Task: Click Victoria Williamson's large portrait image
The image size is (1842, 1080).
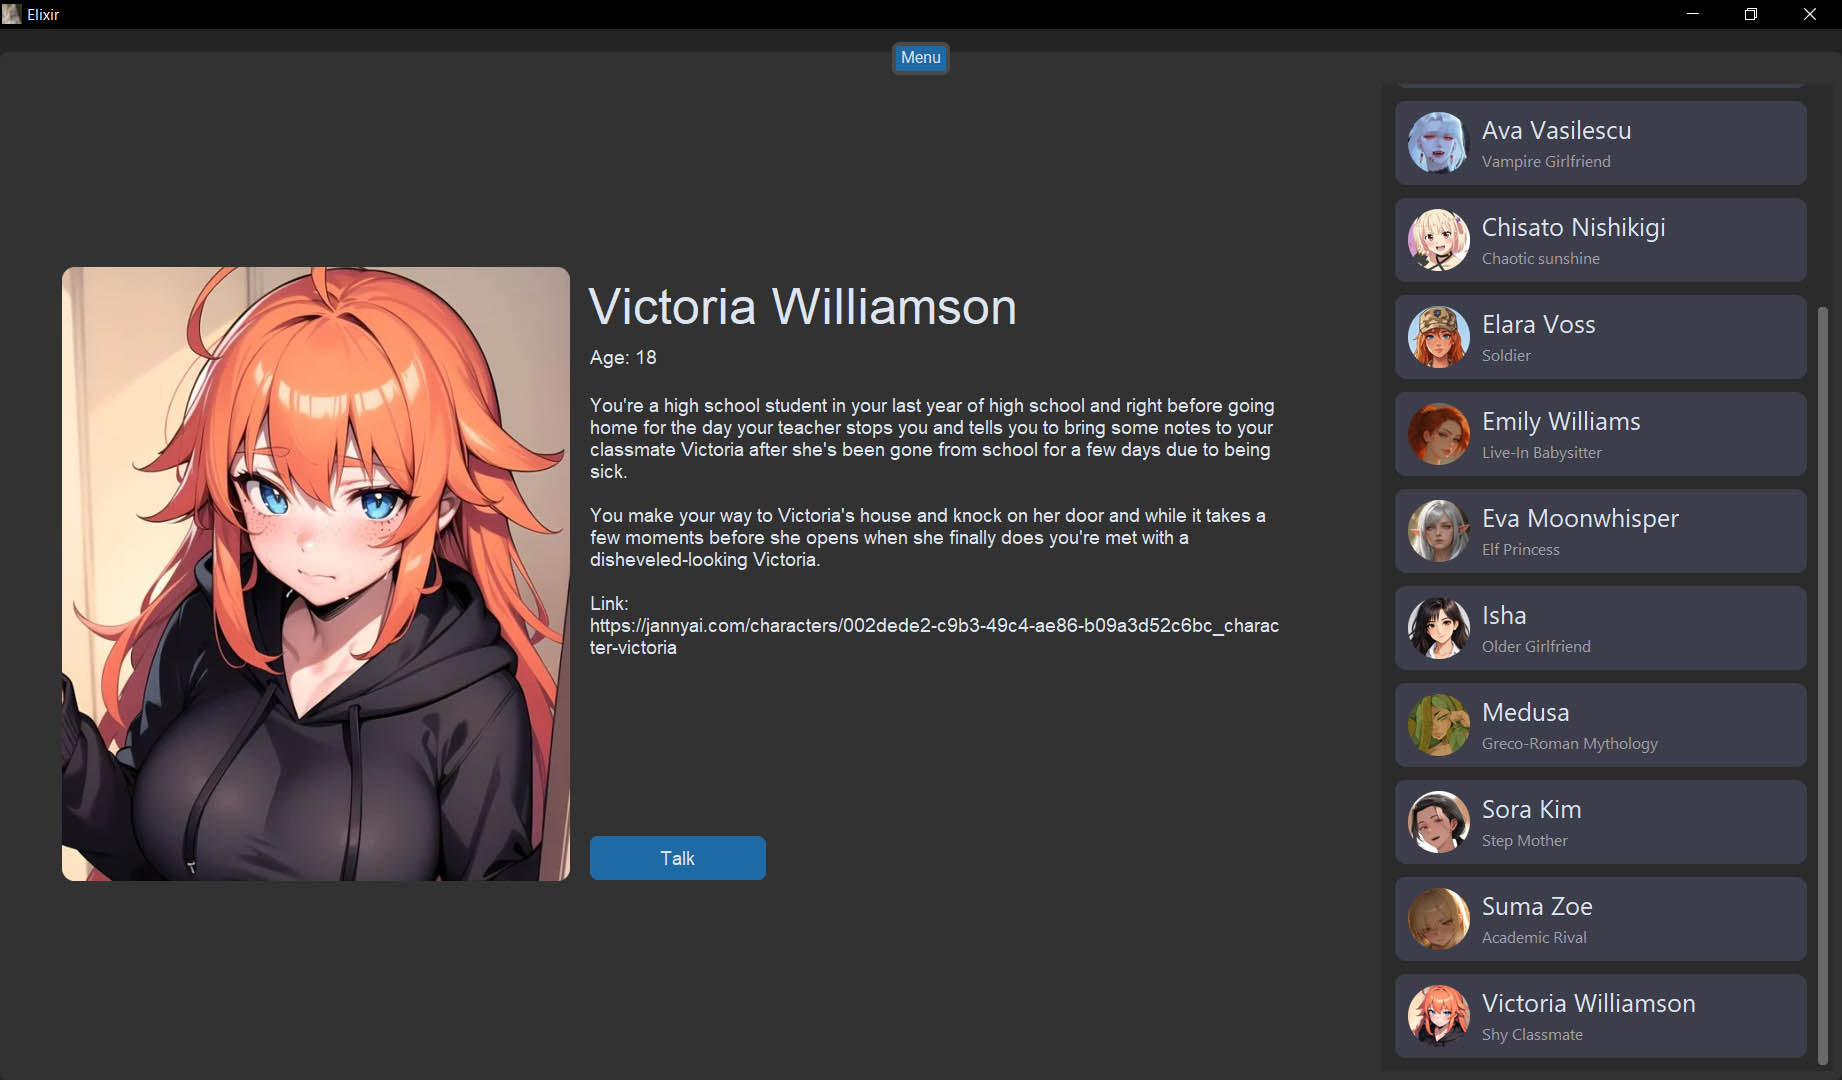Action: (x=316, y=574)
